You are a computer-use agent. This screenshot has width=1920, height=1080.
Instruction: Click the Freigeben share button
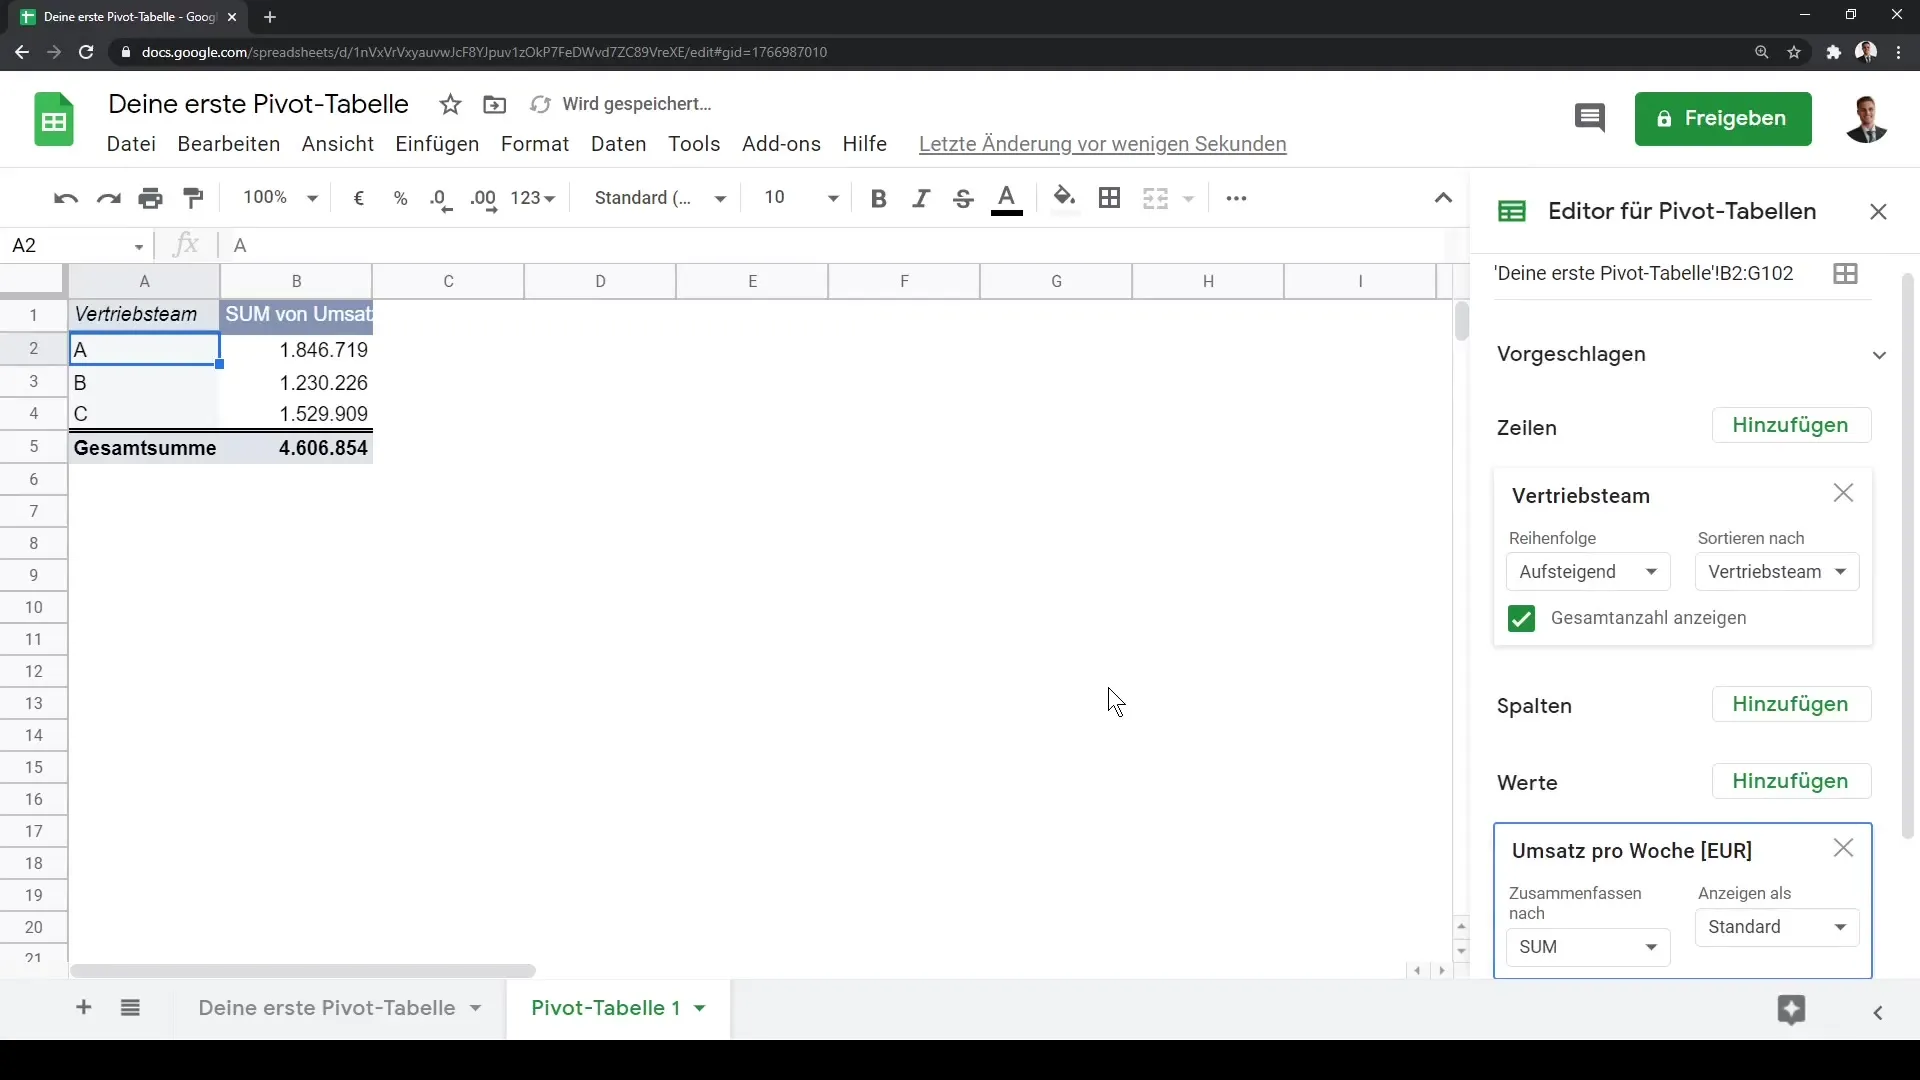click(x=1722, y=119)
